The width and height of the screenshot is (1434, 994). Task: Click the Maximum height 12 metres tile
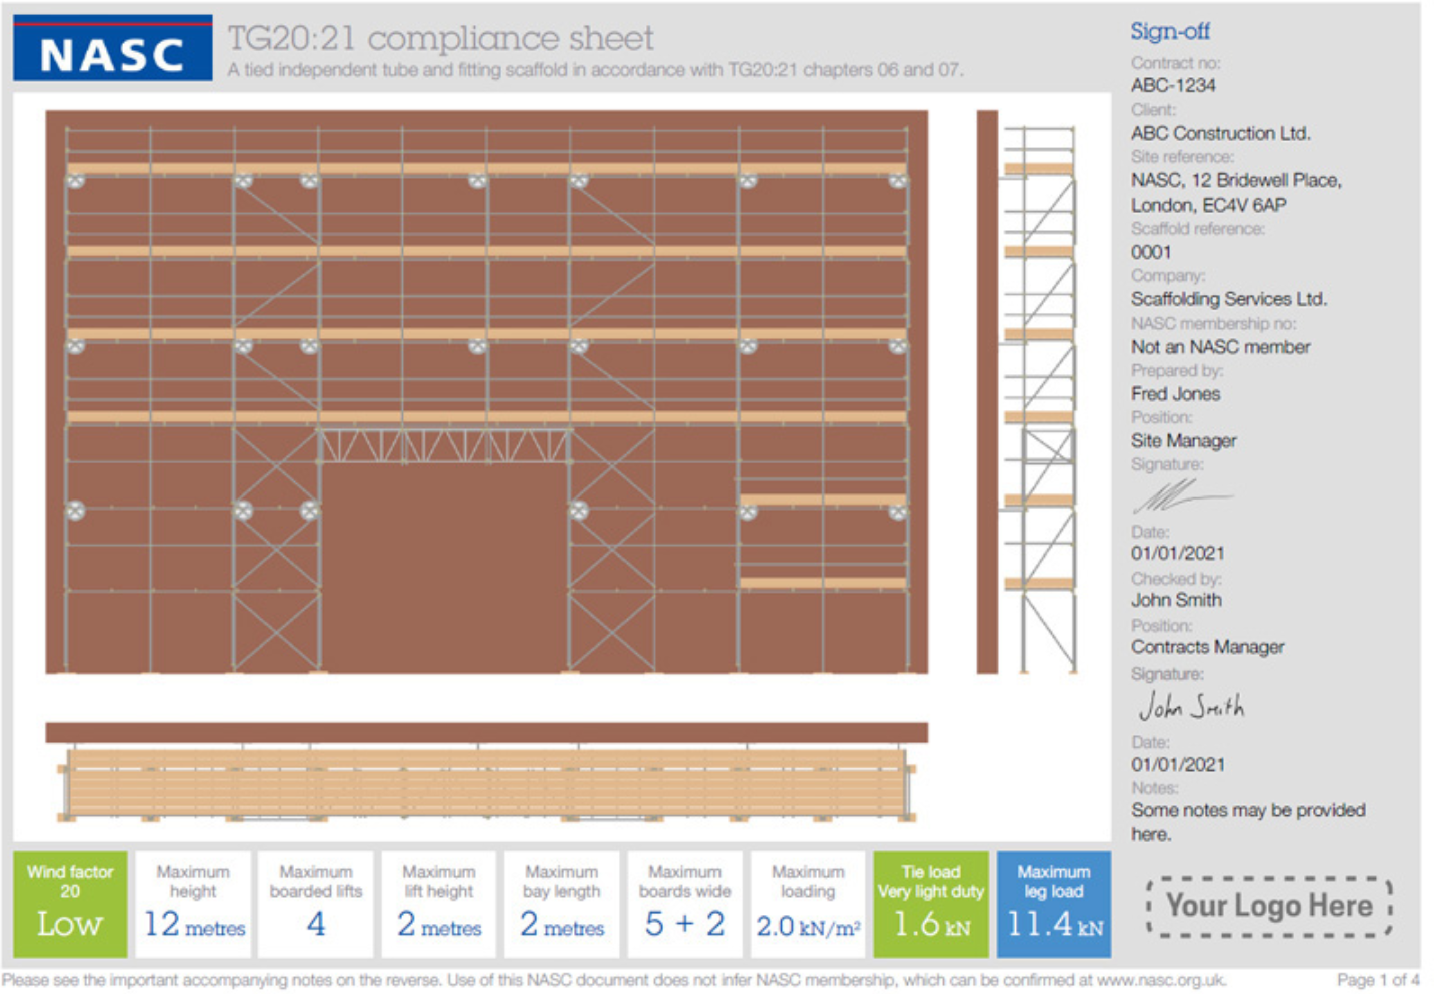193,904
